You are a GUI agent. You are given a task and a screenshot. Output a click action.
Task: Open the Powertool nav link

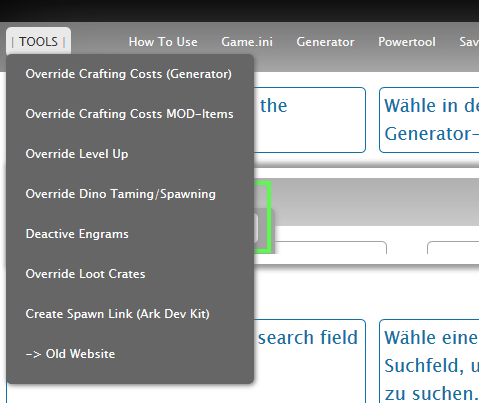coord(407,42)
